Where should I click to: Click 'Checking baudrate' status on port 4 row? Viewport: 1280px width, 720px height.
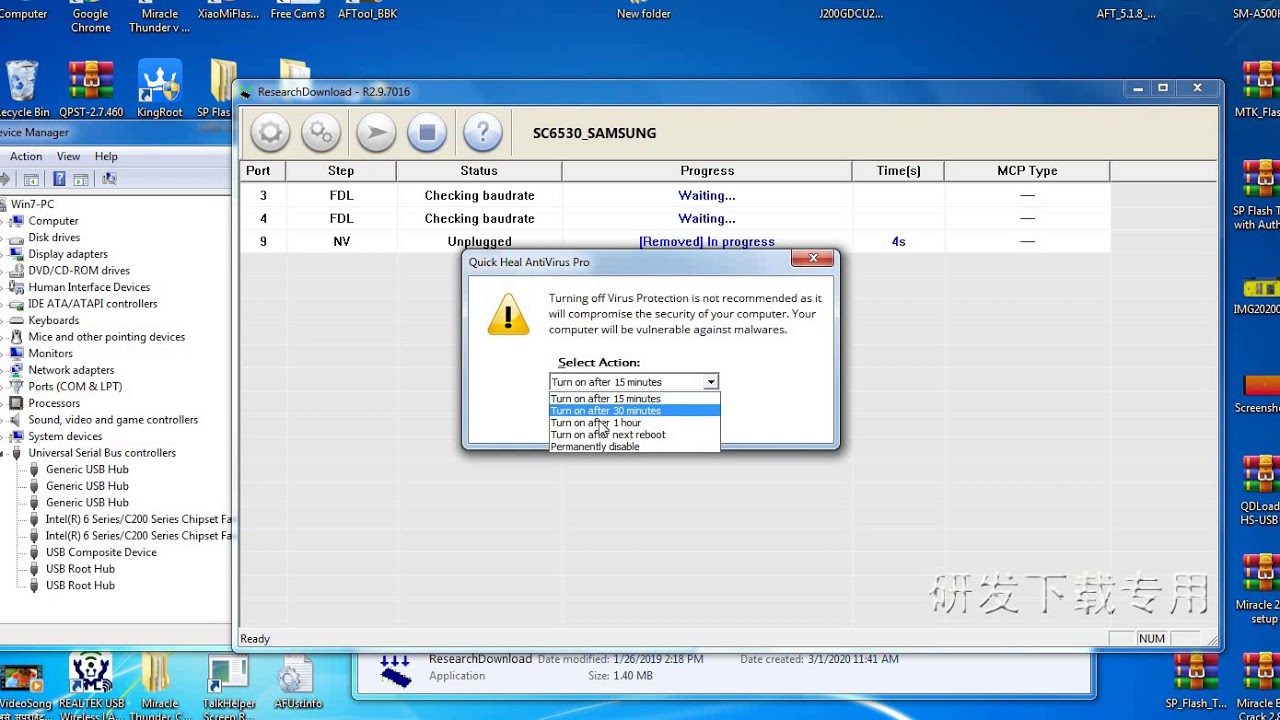point(479,219)
